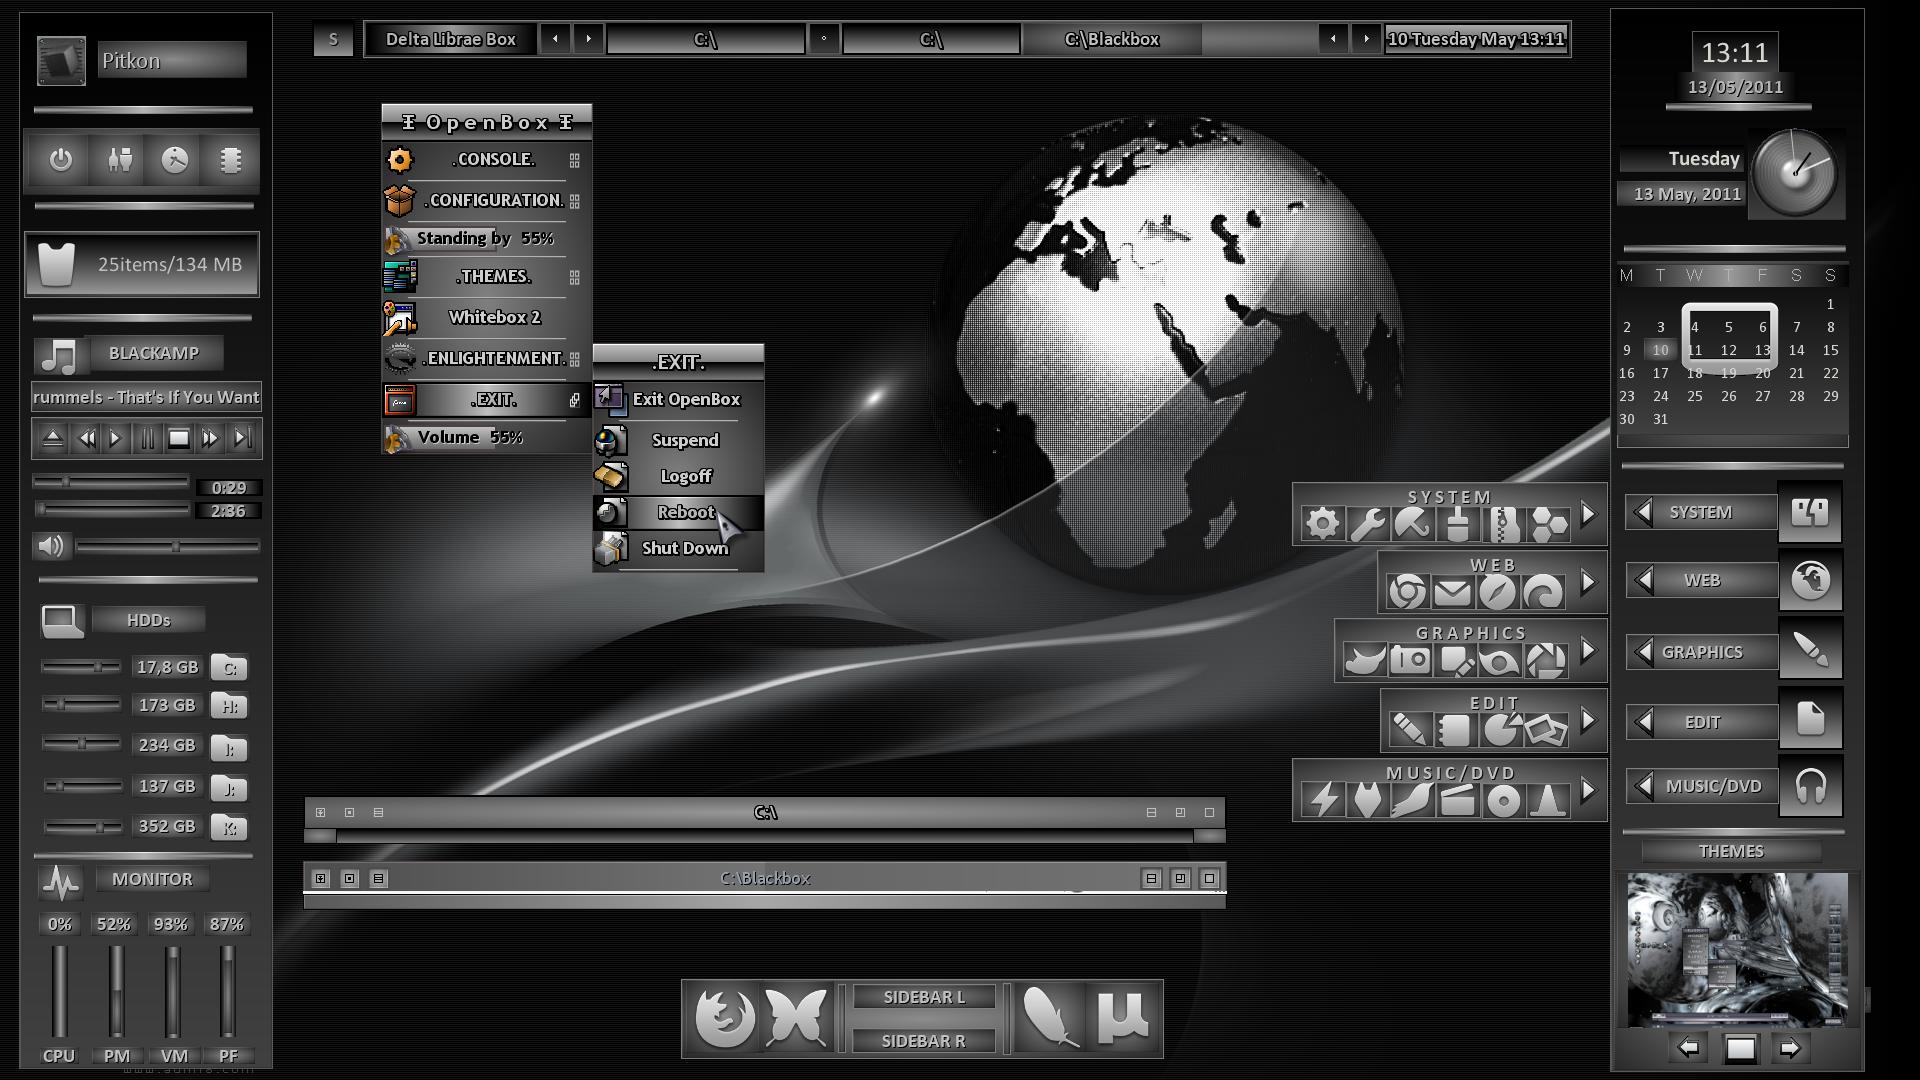Click the track position slider at 0:29
1920x1080 pixels.
pos(111,482)
